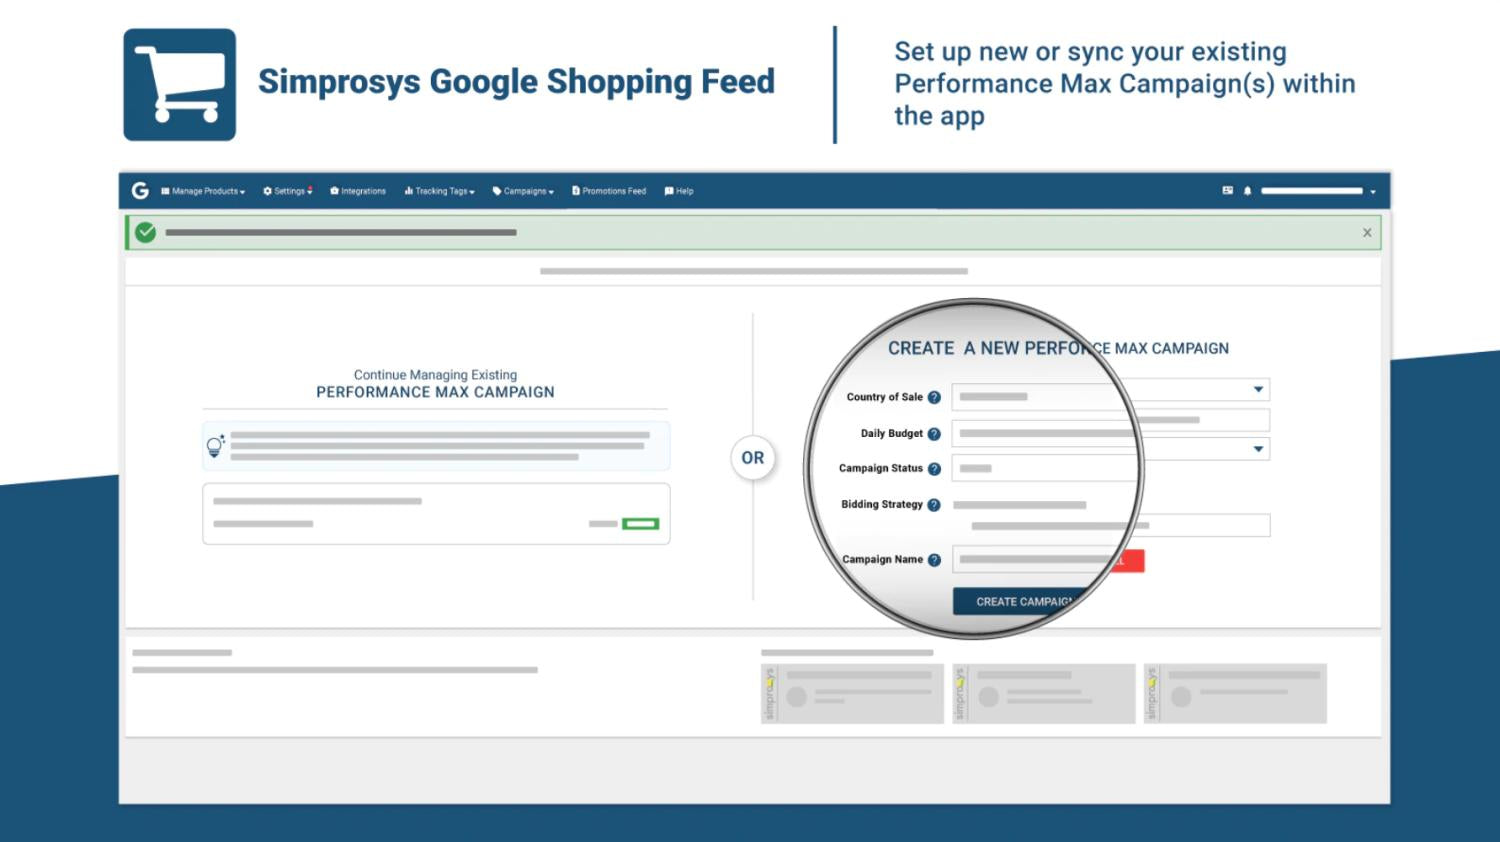Viewport: 1500px width, 842px height.
Task: Click the Bidding Strategy help icon
Action: [x=934, y=505]
